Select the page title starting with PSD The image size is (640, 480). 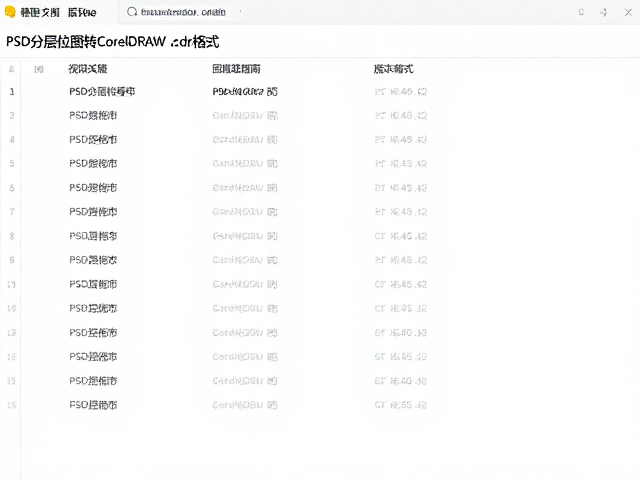[x=113, y=42]
